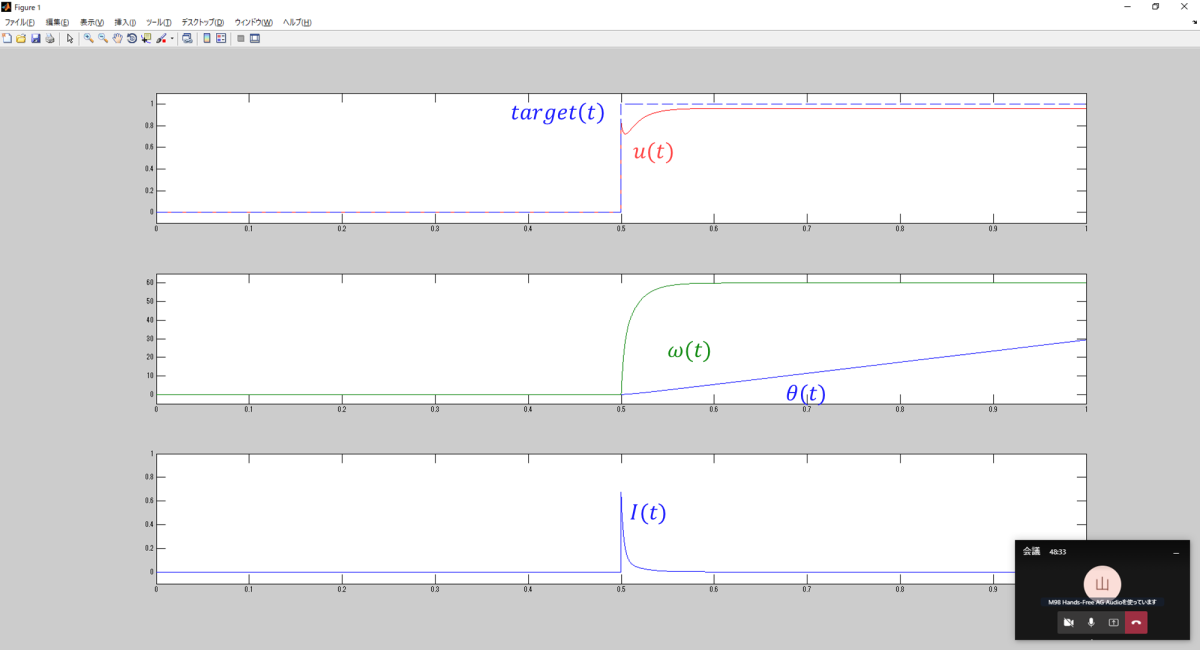
Task: Toggle Edit Plot mode with the arrow tool
Action: 71,39
